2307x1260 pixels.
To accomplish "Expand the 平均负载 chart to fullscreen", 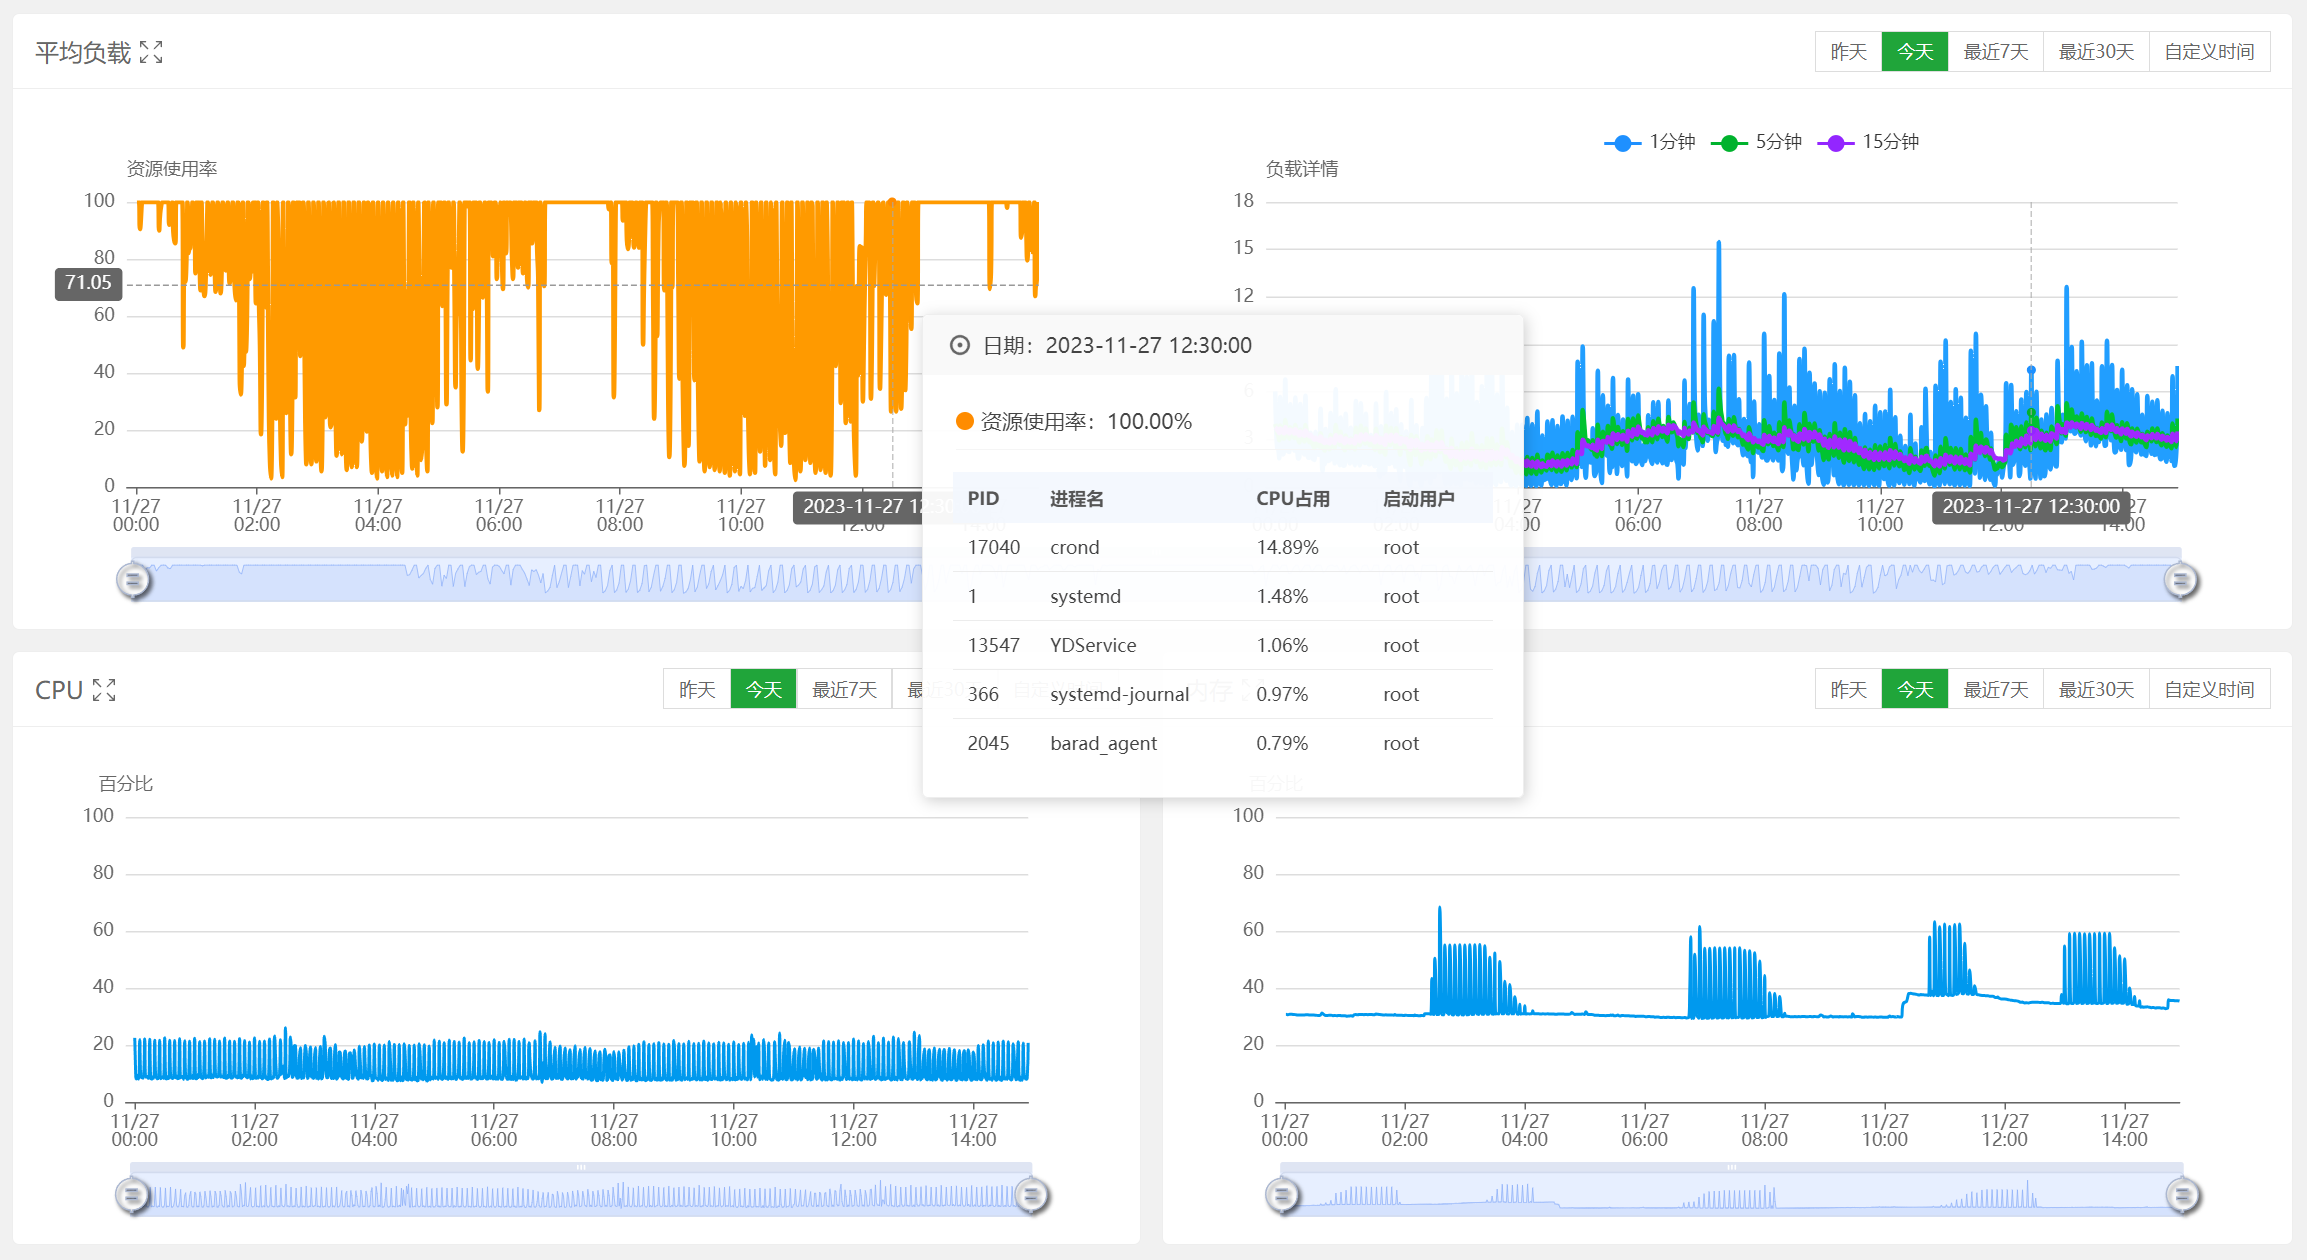I will click(151, 53).
